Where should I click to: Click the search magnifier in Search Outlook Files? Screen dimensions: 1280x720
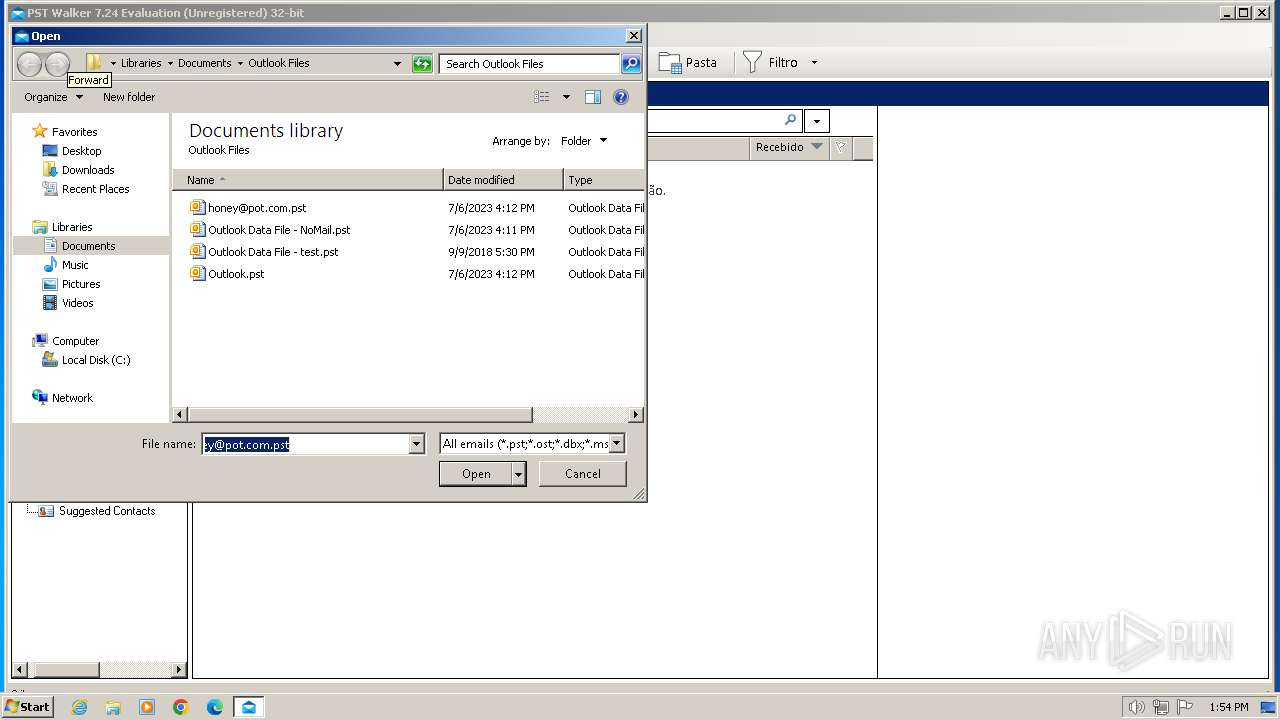[630, 63]
